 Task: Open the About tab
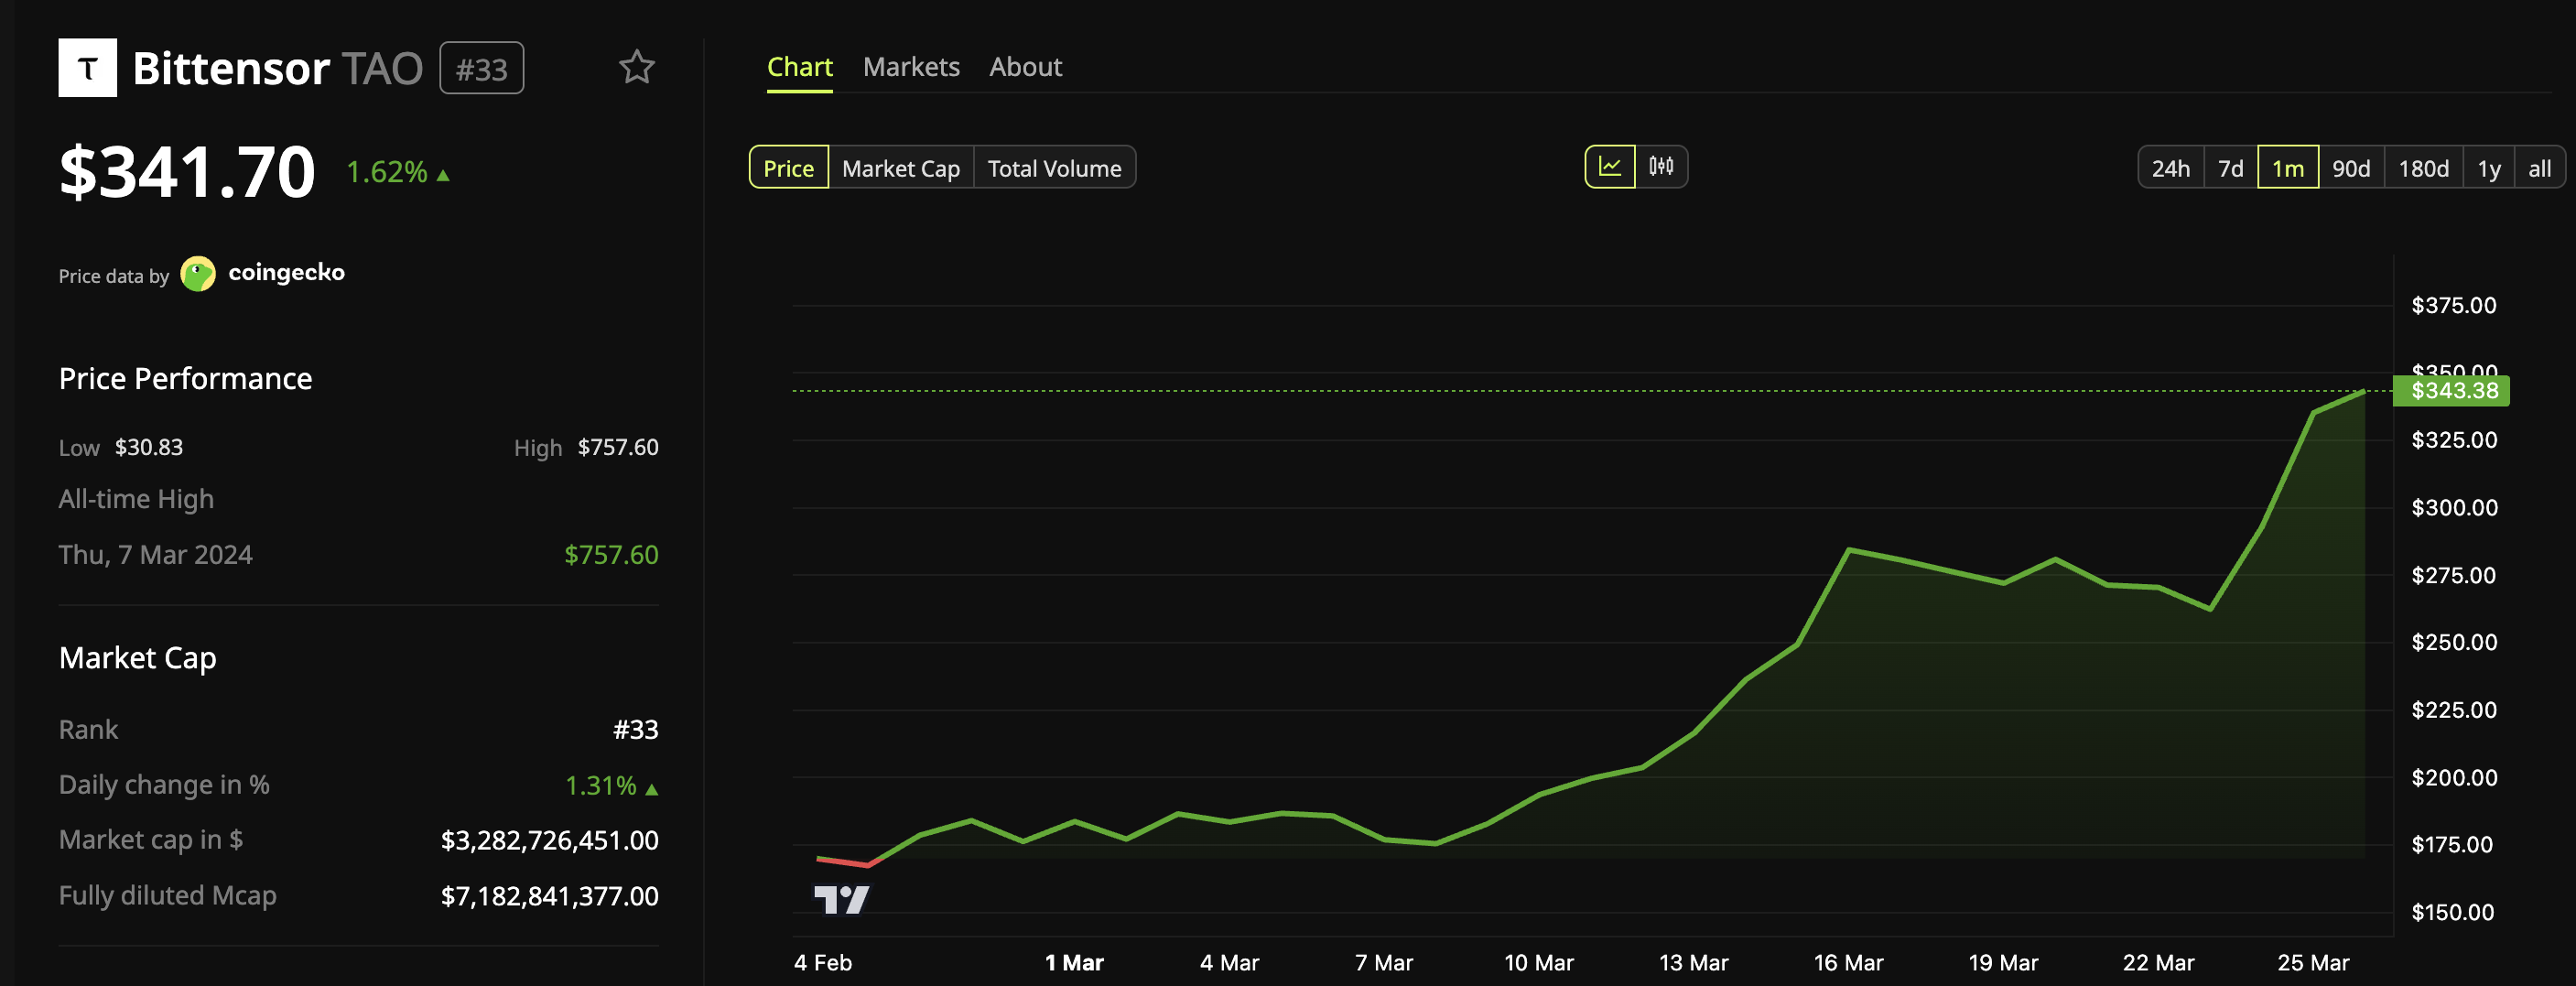(x=1025, y=67)
